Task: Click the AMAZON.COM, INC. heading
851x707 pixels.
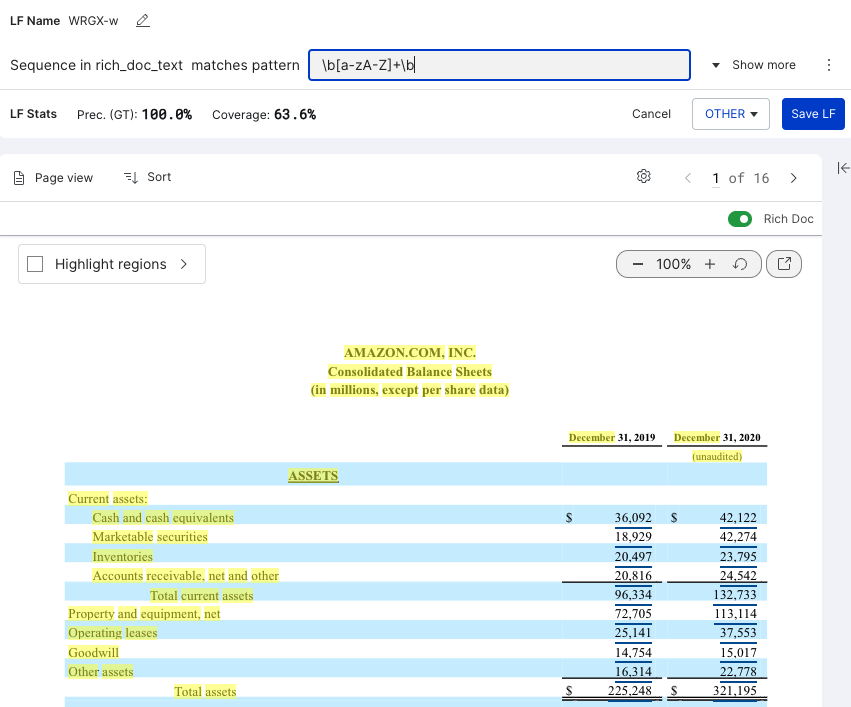Action: (410, 353)
